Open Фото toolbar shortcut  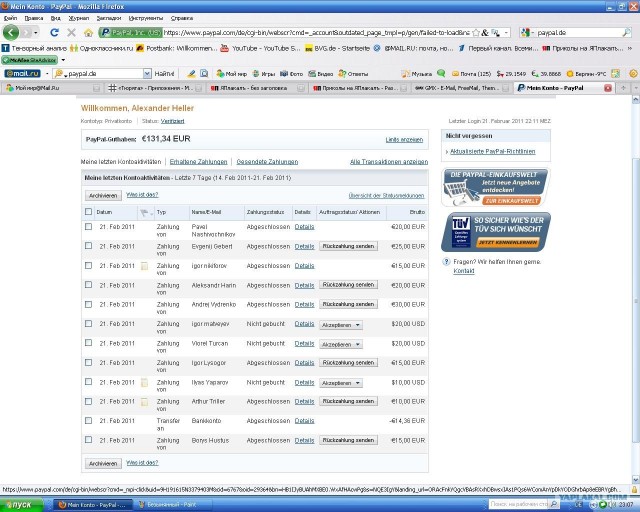[x=291, y=74]
